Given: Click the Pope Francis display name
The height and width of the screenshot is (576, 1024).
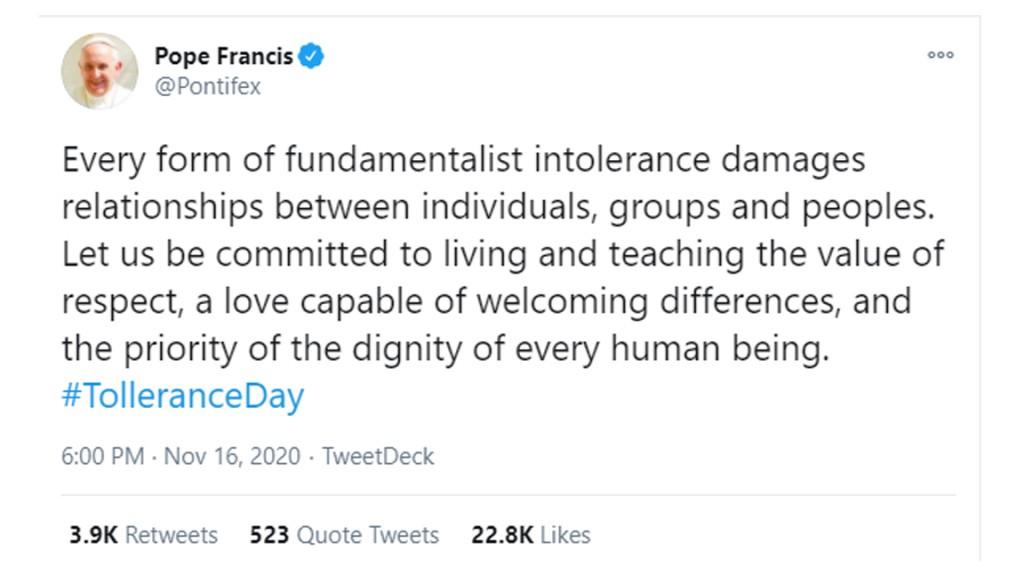Looking at the screenshot, I should [x=223, y=56].
